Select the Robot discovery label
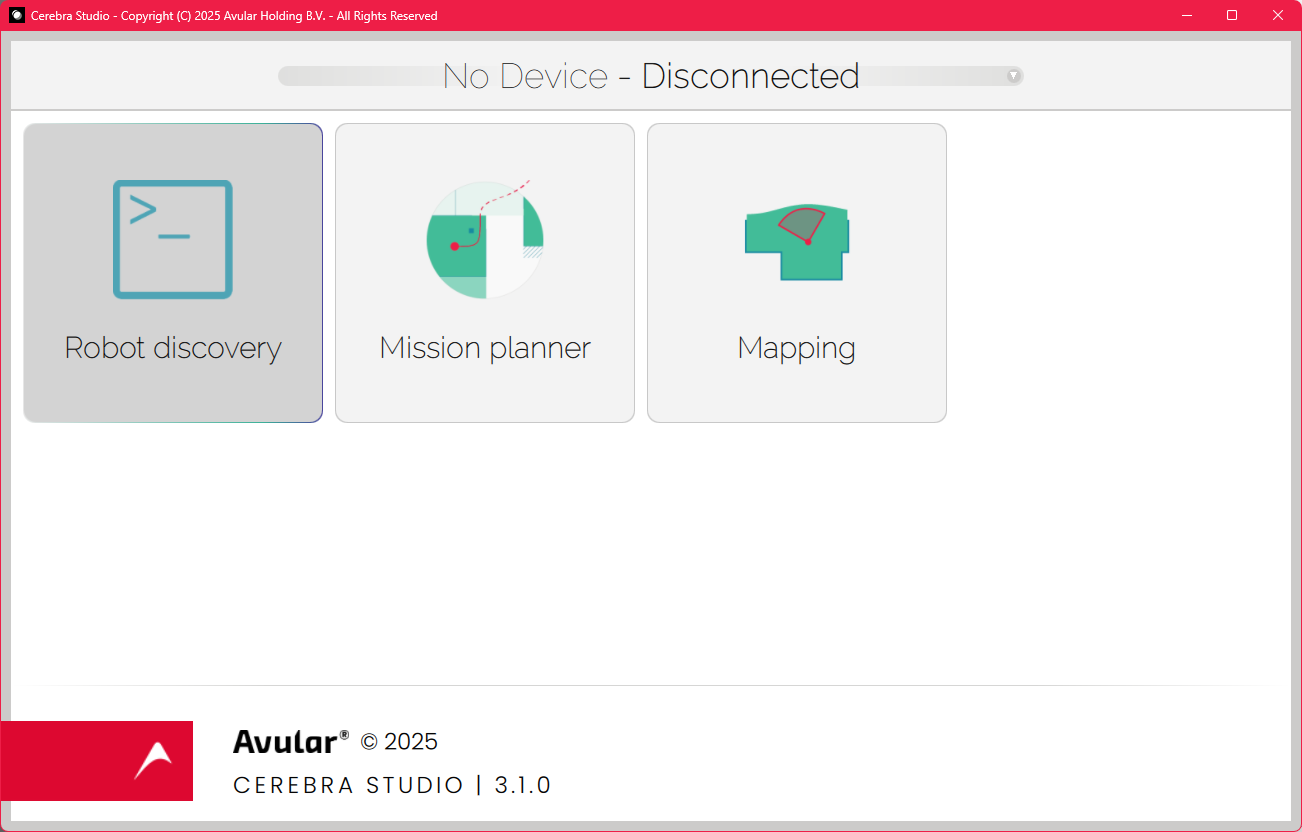The width and height of the screenshot is (1302, 832). tap(173, 348)
